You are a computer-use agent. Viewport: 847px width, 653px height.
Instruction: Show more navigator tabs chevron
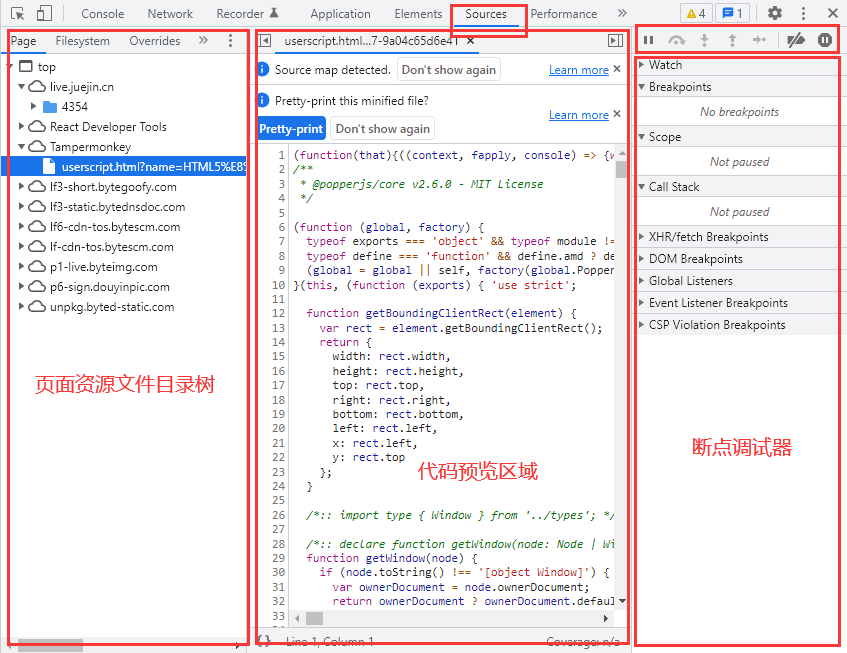coord(203,40)
